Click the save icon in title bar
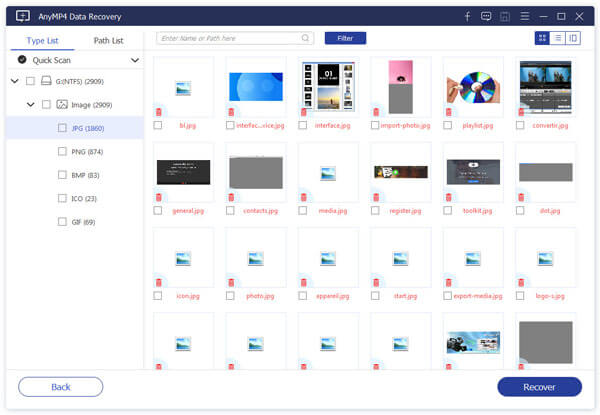 click(505, 16)
